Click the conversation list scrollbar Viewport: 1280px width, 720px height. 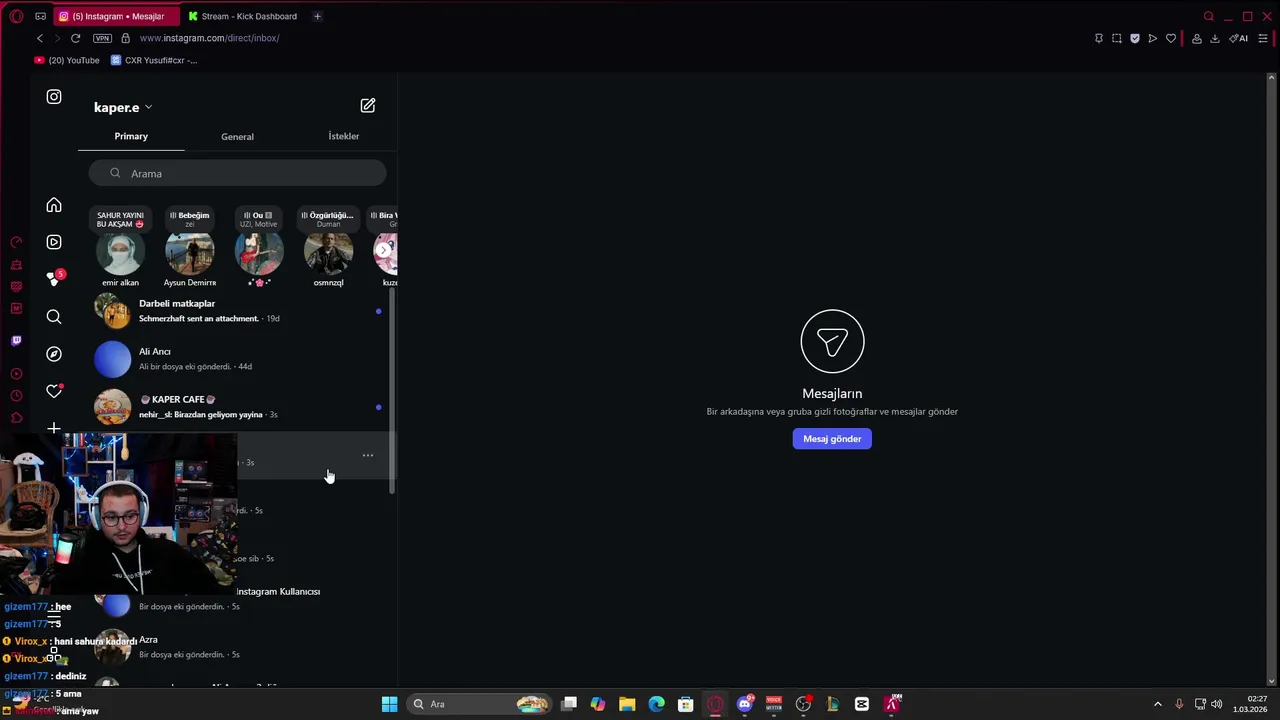tap(392, 390)
